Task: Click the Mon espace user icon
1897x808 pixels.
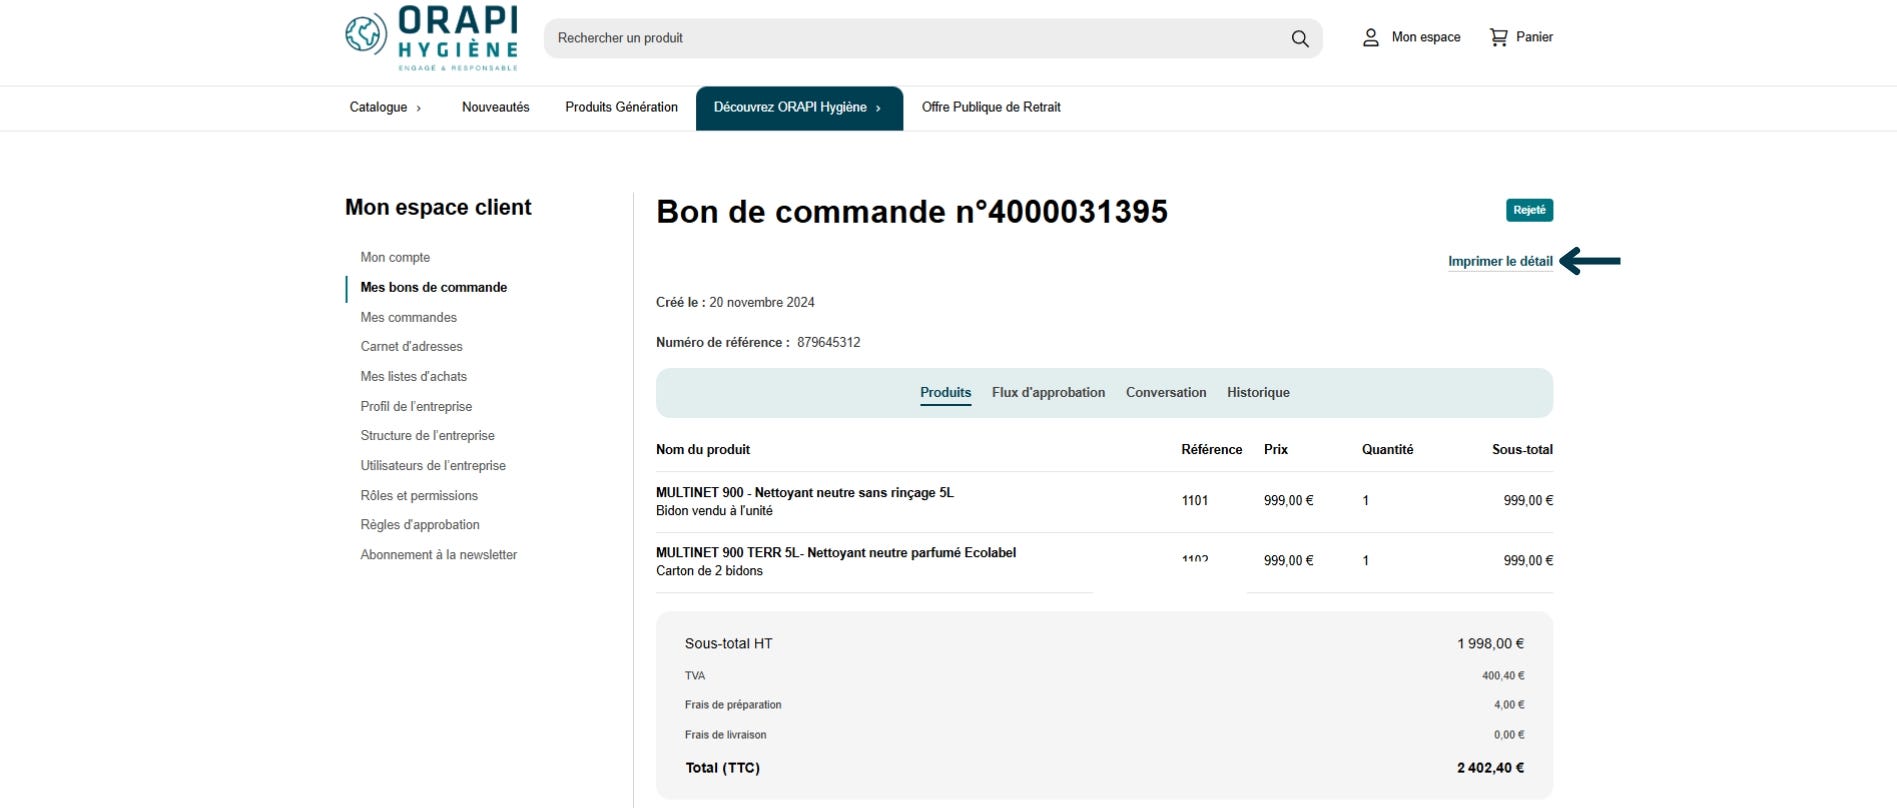Action: point(1370,38)
